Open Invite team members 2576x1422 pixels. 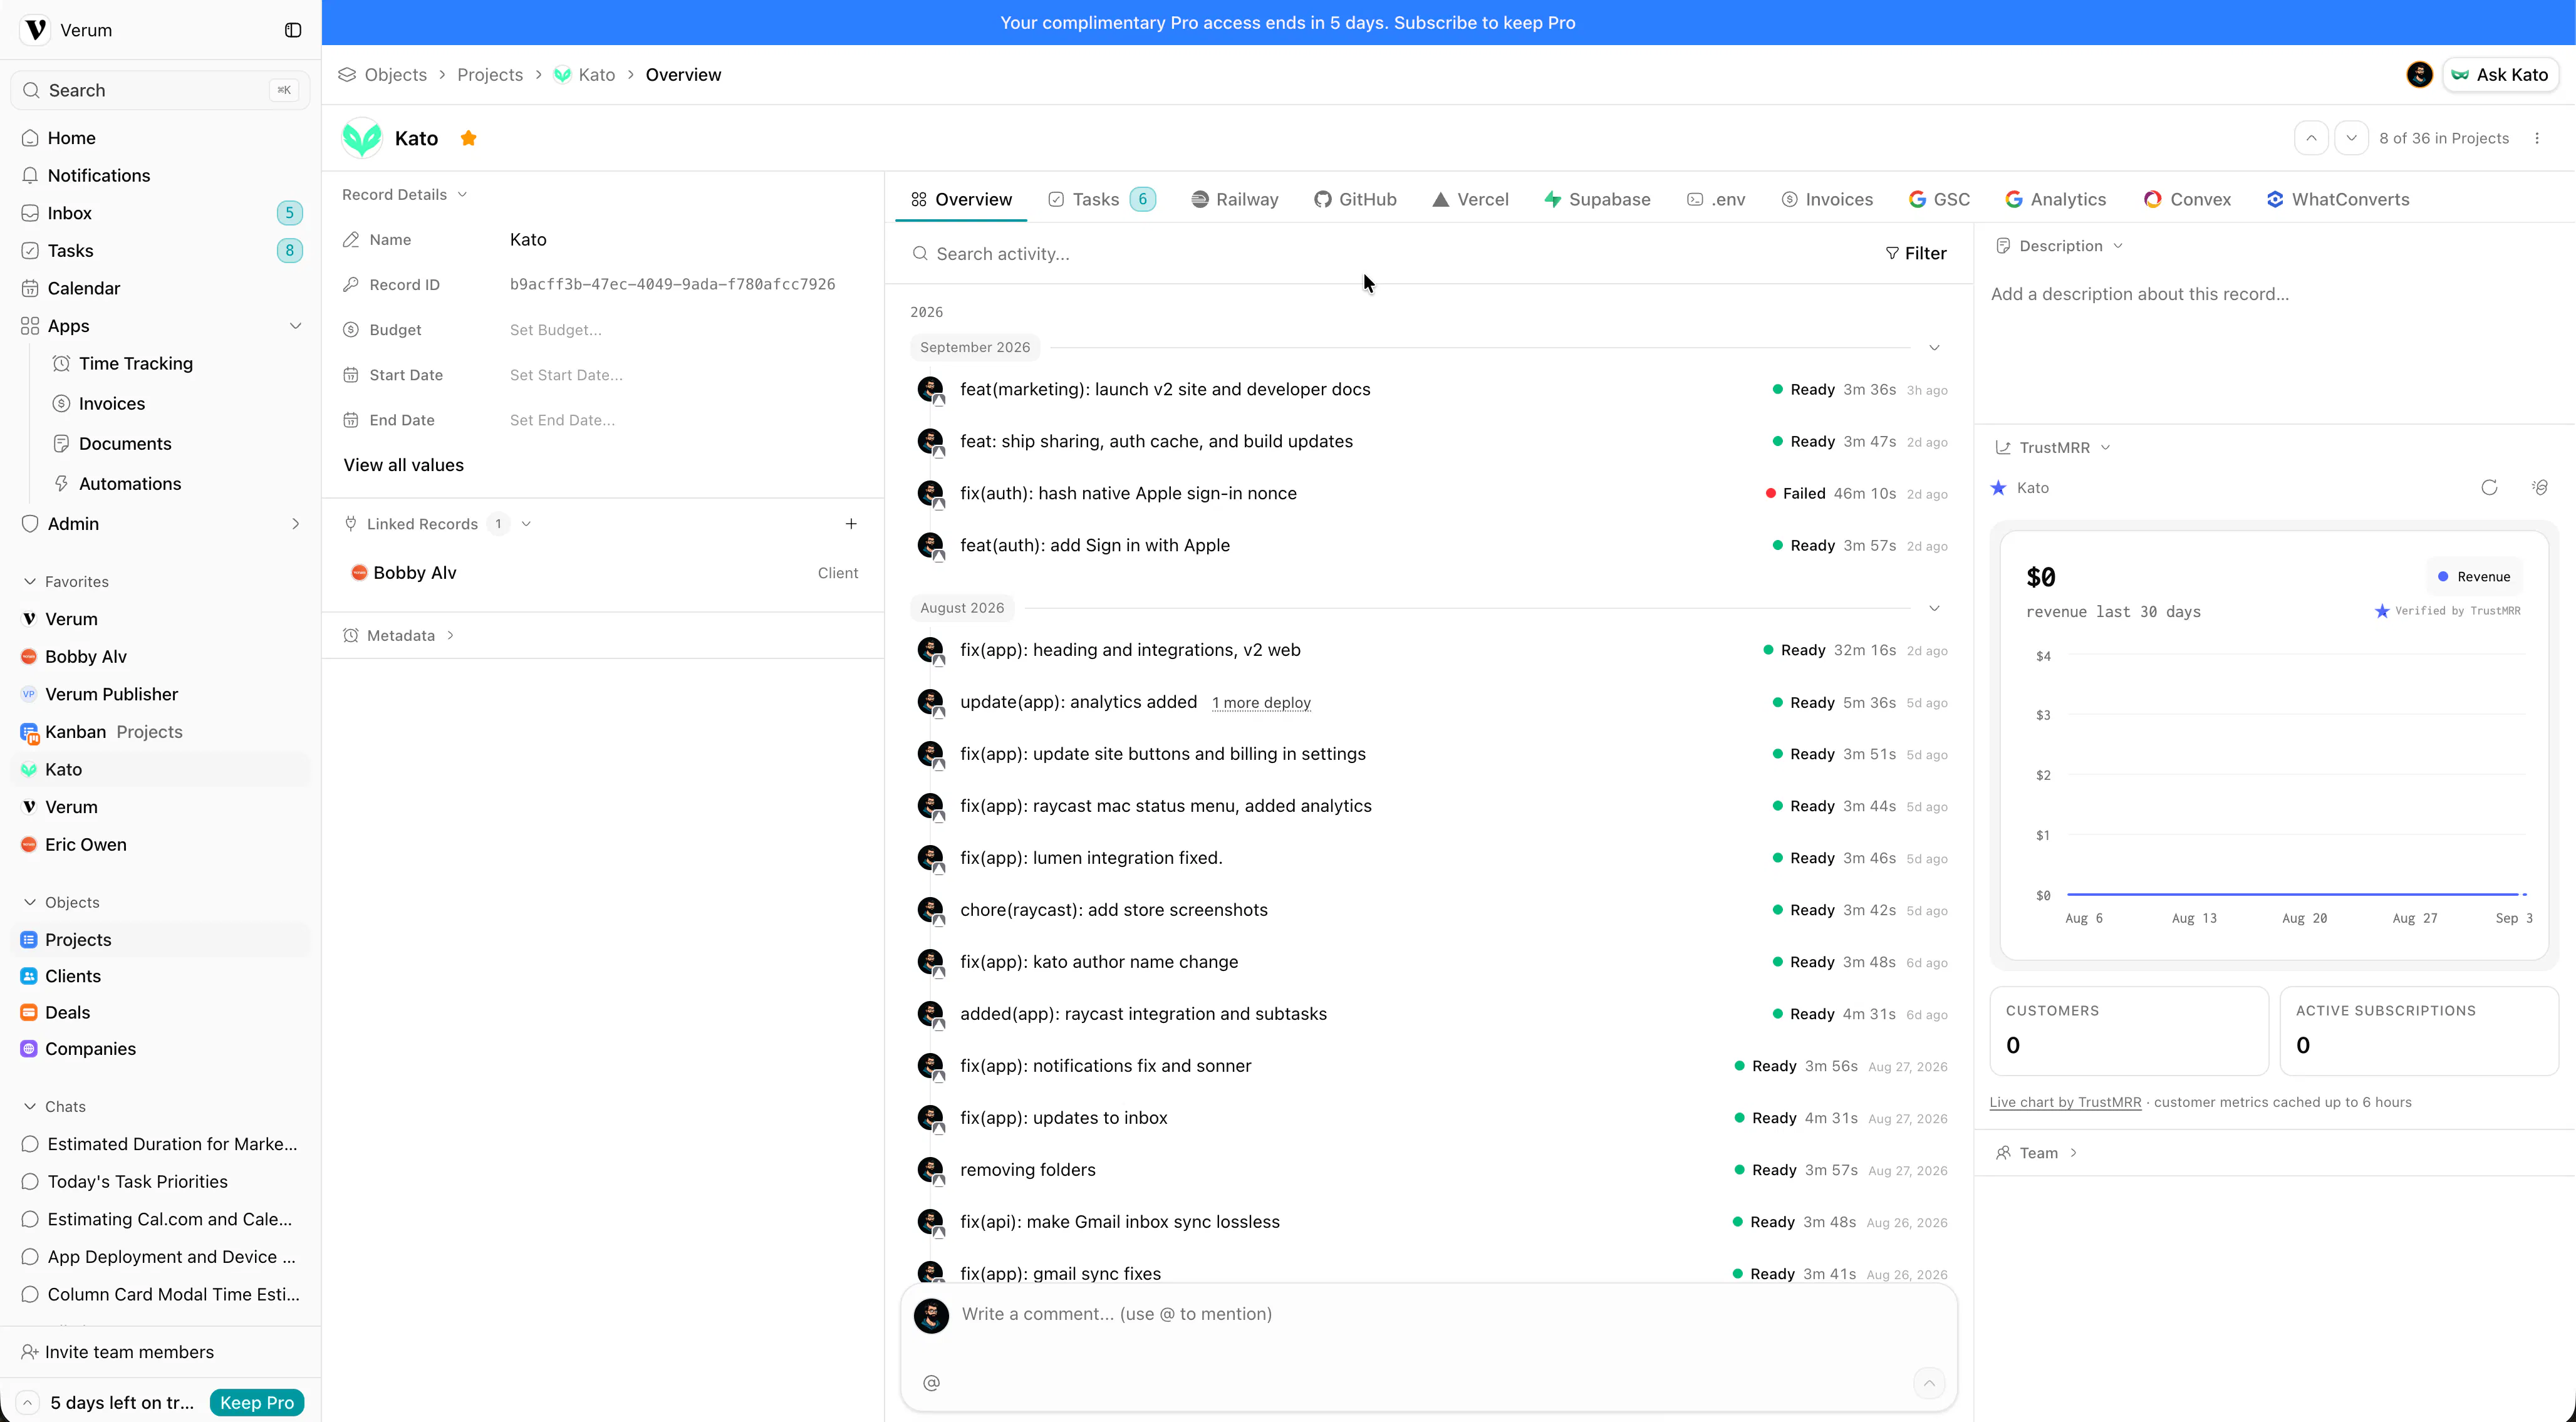tap(117, 1352)
